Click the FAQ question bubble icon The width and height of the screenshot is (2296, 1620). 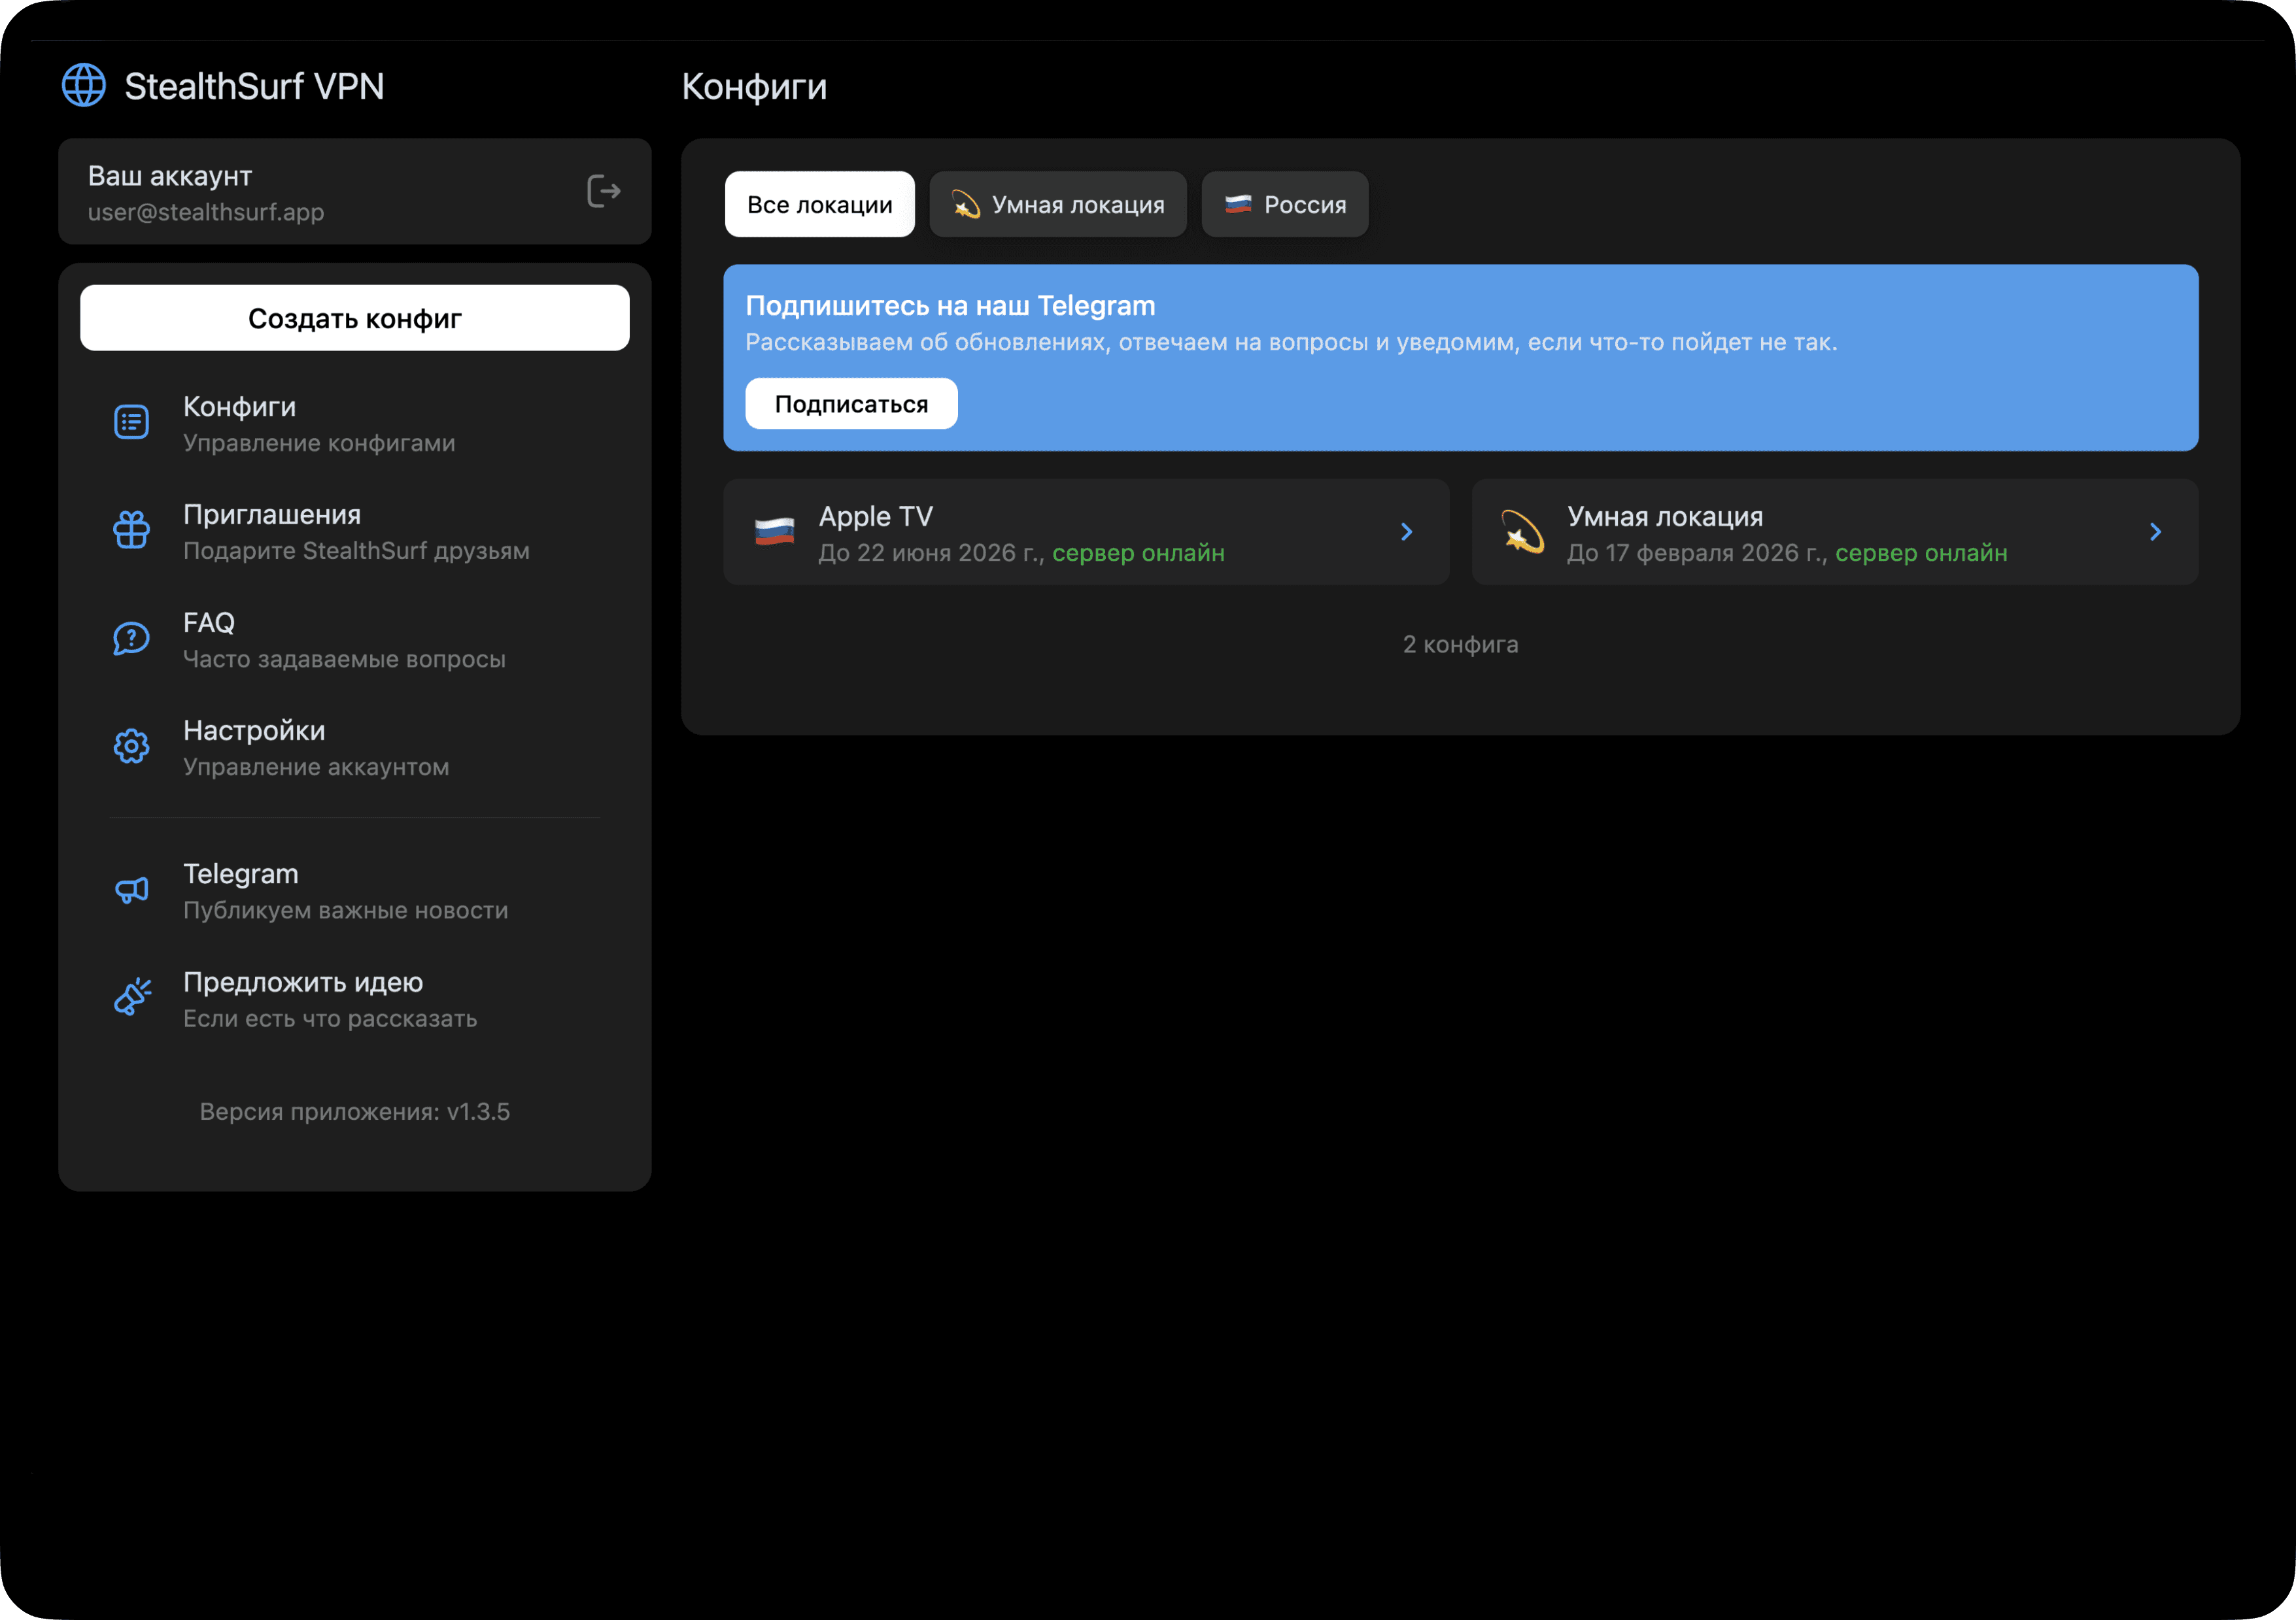pos(131,638)
